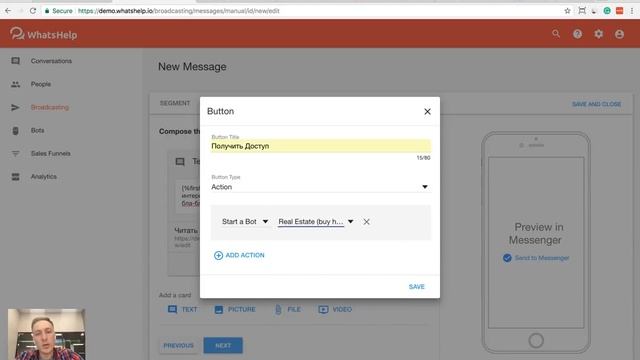The image size is (640, 360).
Task: Open the browser three-dot menu
Action: (632, 11)
